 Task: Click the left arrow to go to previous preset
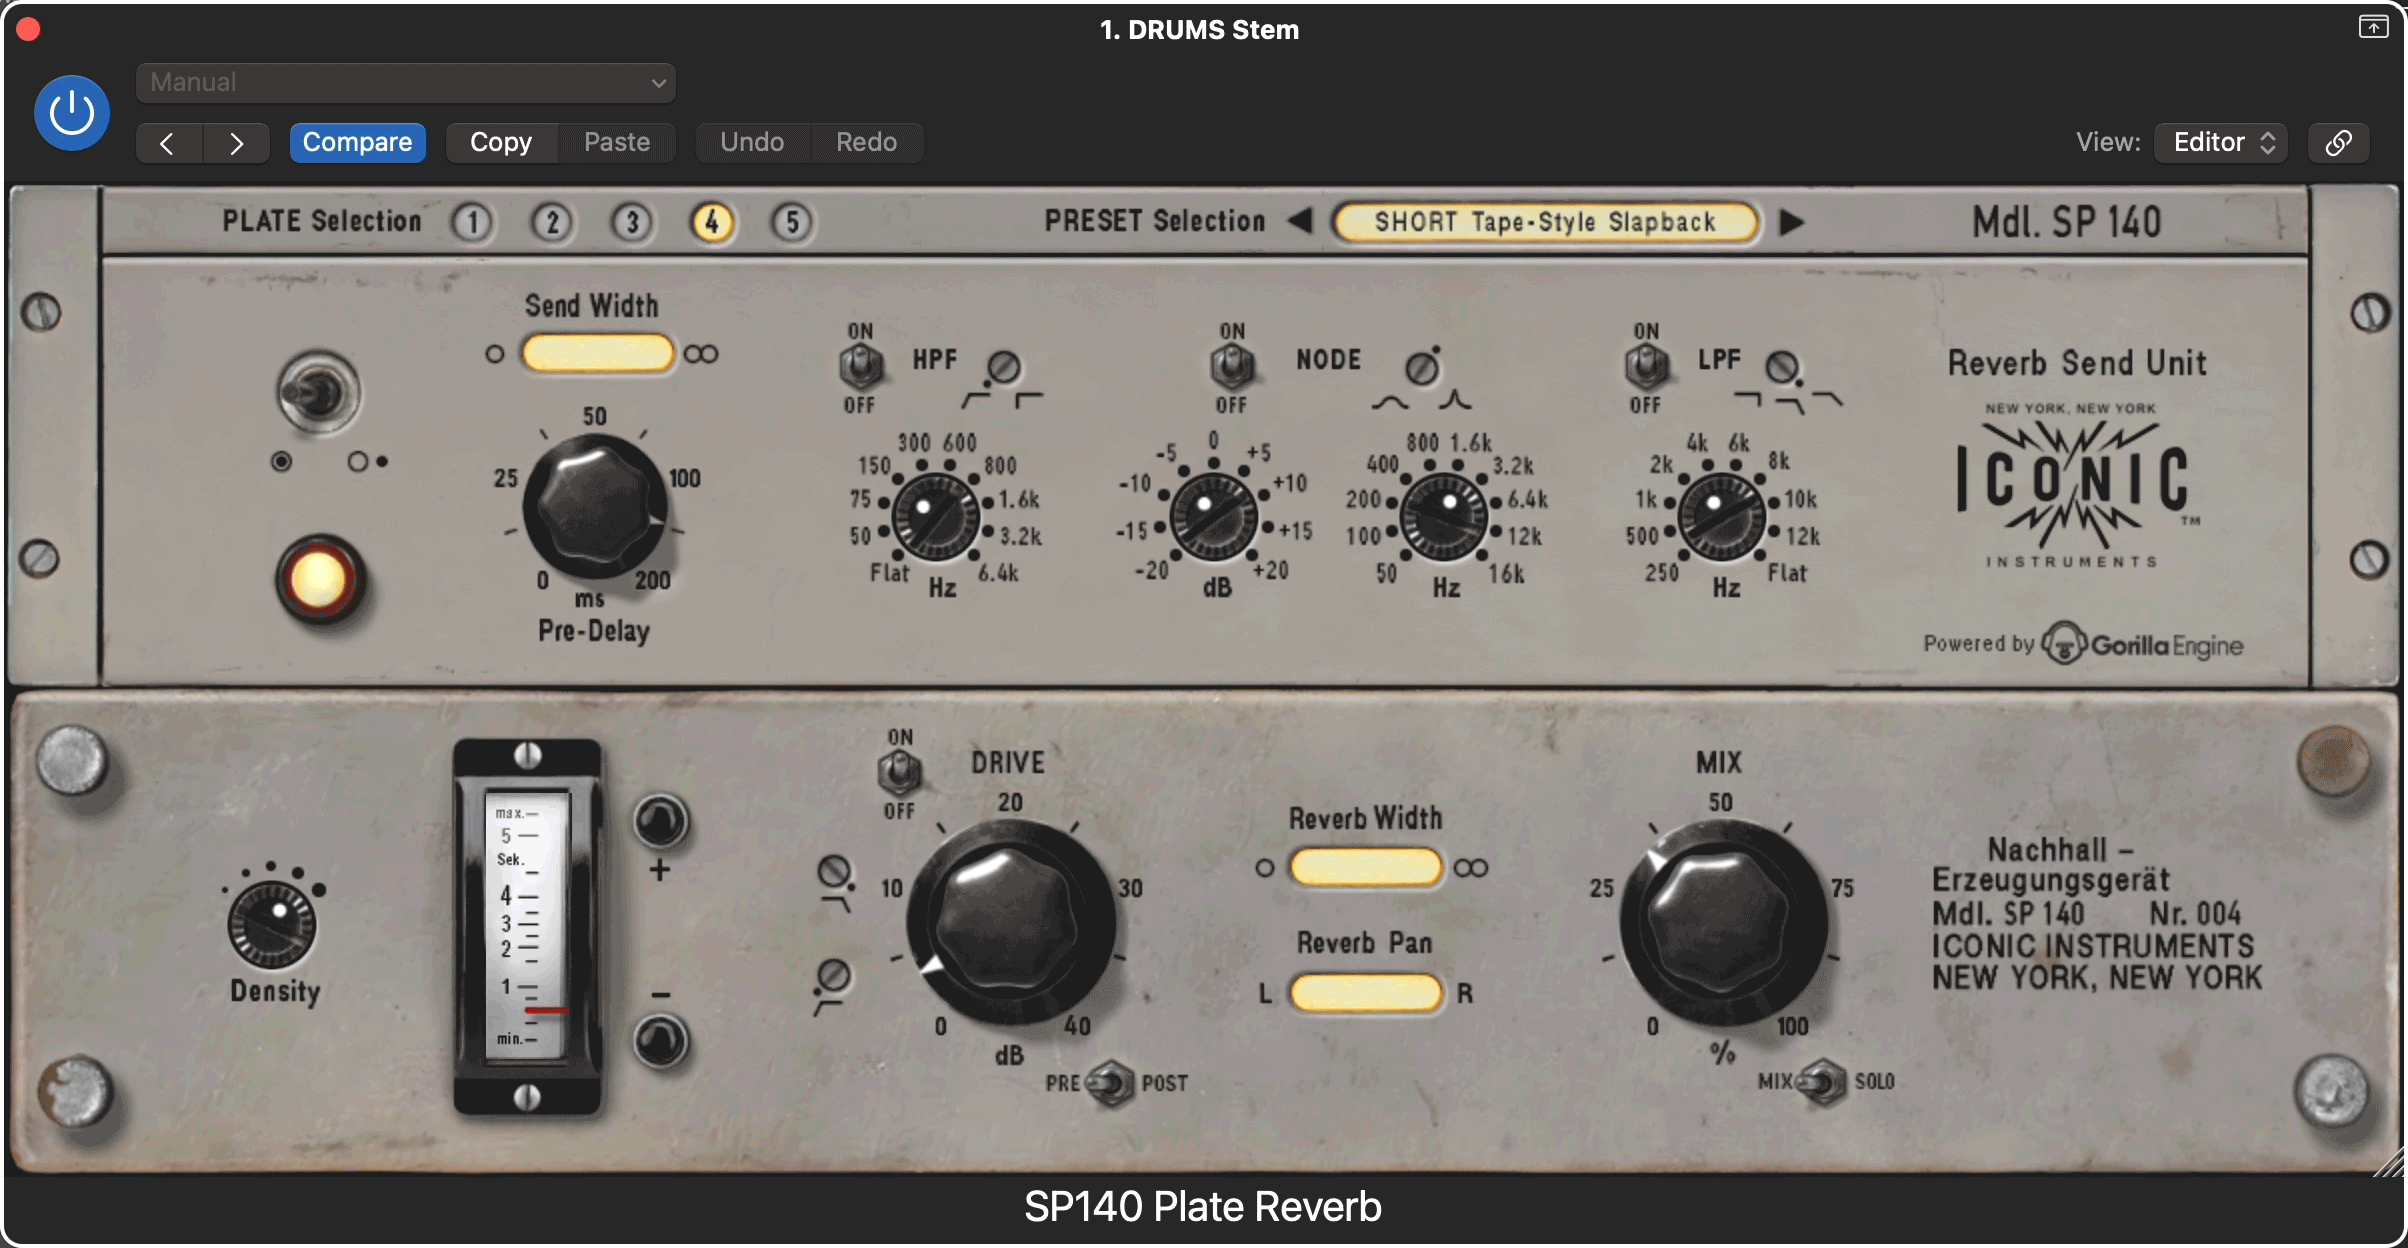point(1300,222)
